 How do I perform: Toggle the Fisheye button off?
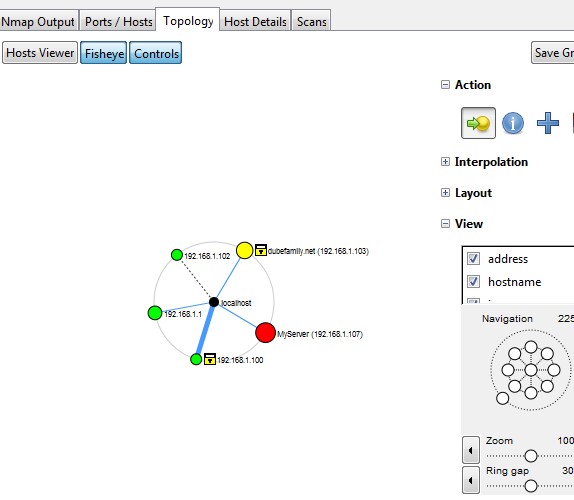[x=104, y=53]
